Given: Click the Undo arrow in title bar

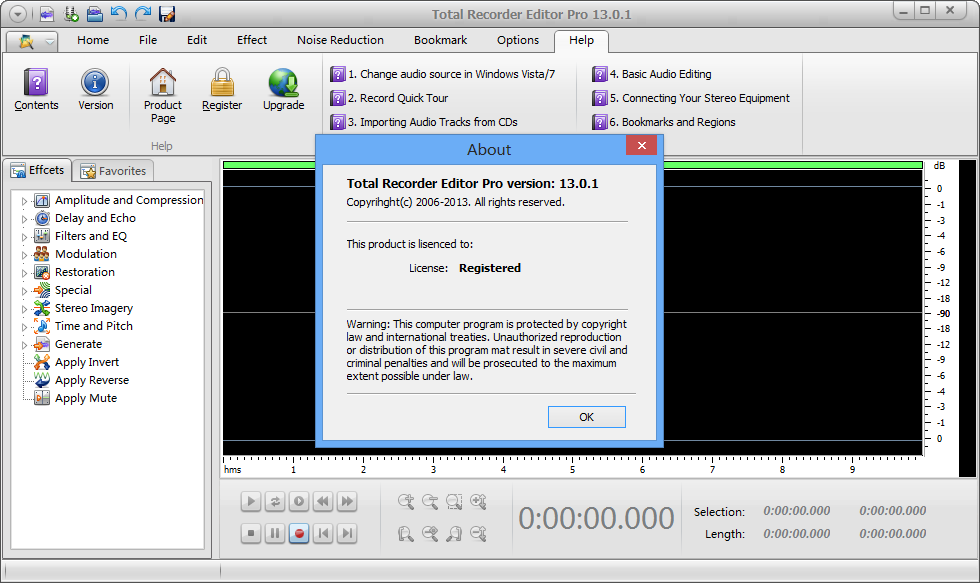Looking at the screenshot, I should click(119, 14).
